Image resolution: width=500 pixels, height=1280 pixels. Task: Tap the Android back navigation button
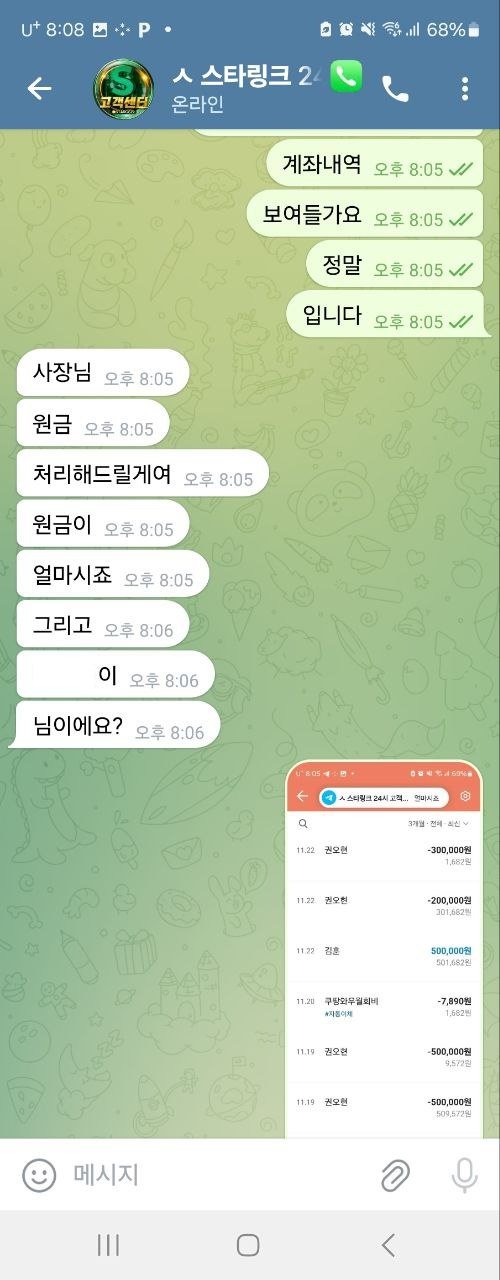point(389,1244)
